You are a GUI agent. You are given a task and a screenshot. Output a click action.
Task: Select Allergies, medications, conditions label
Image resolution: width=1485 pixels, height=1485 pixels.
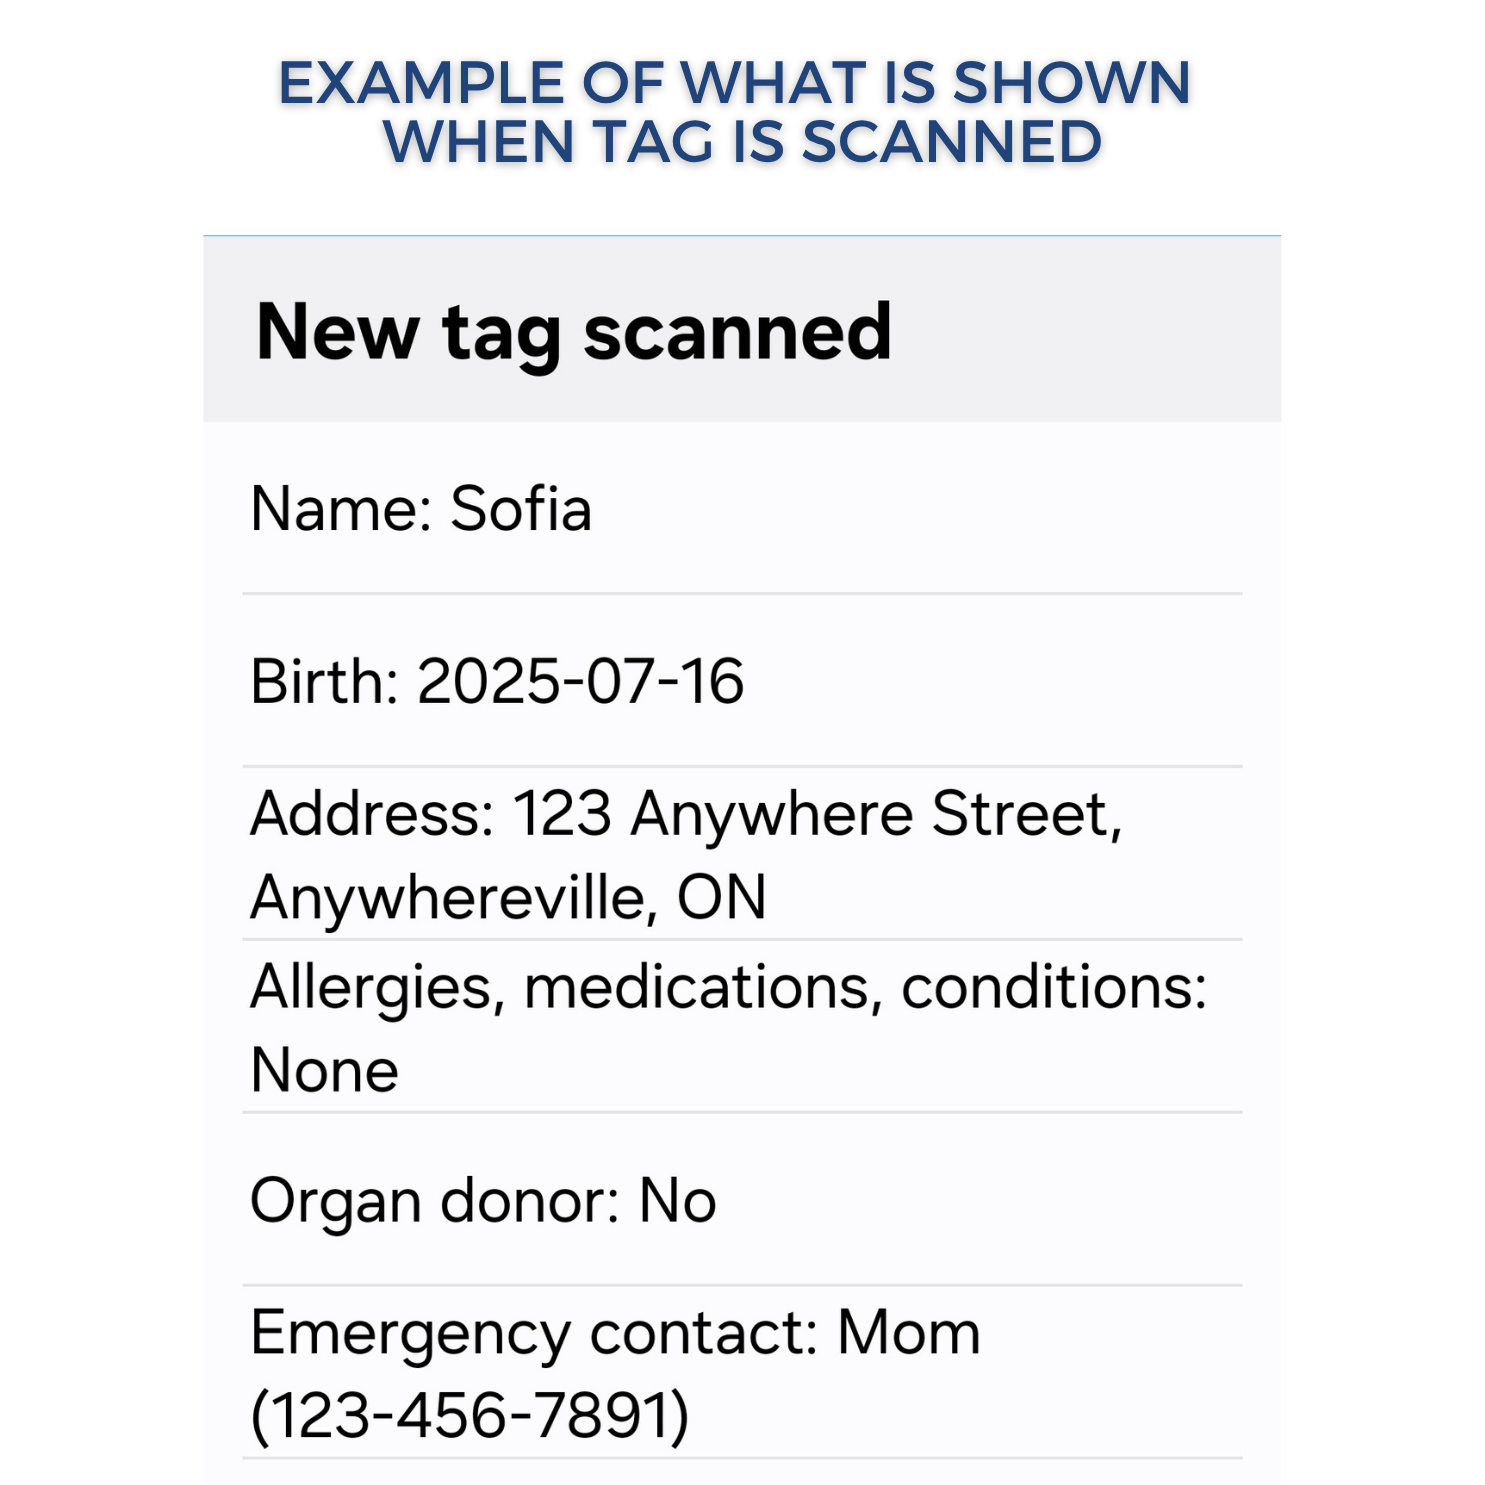(729, 989)
